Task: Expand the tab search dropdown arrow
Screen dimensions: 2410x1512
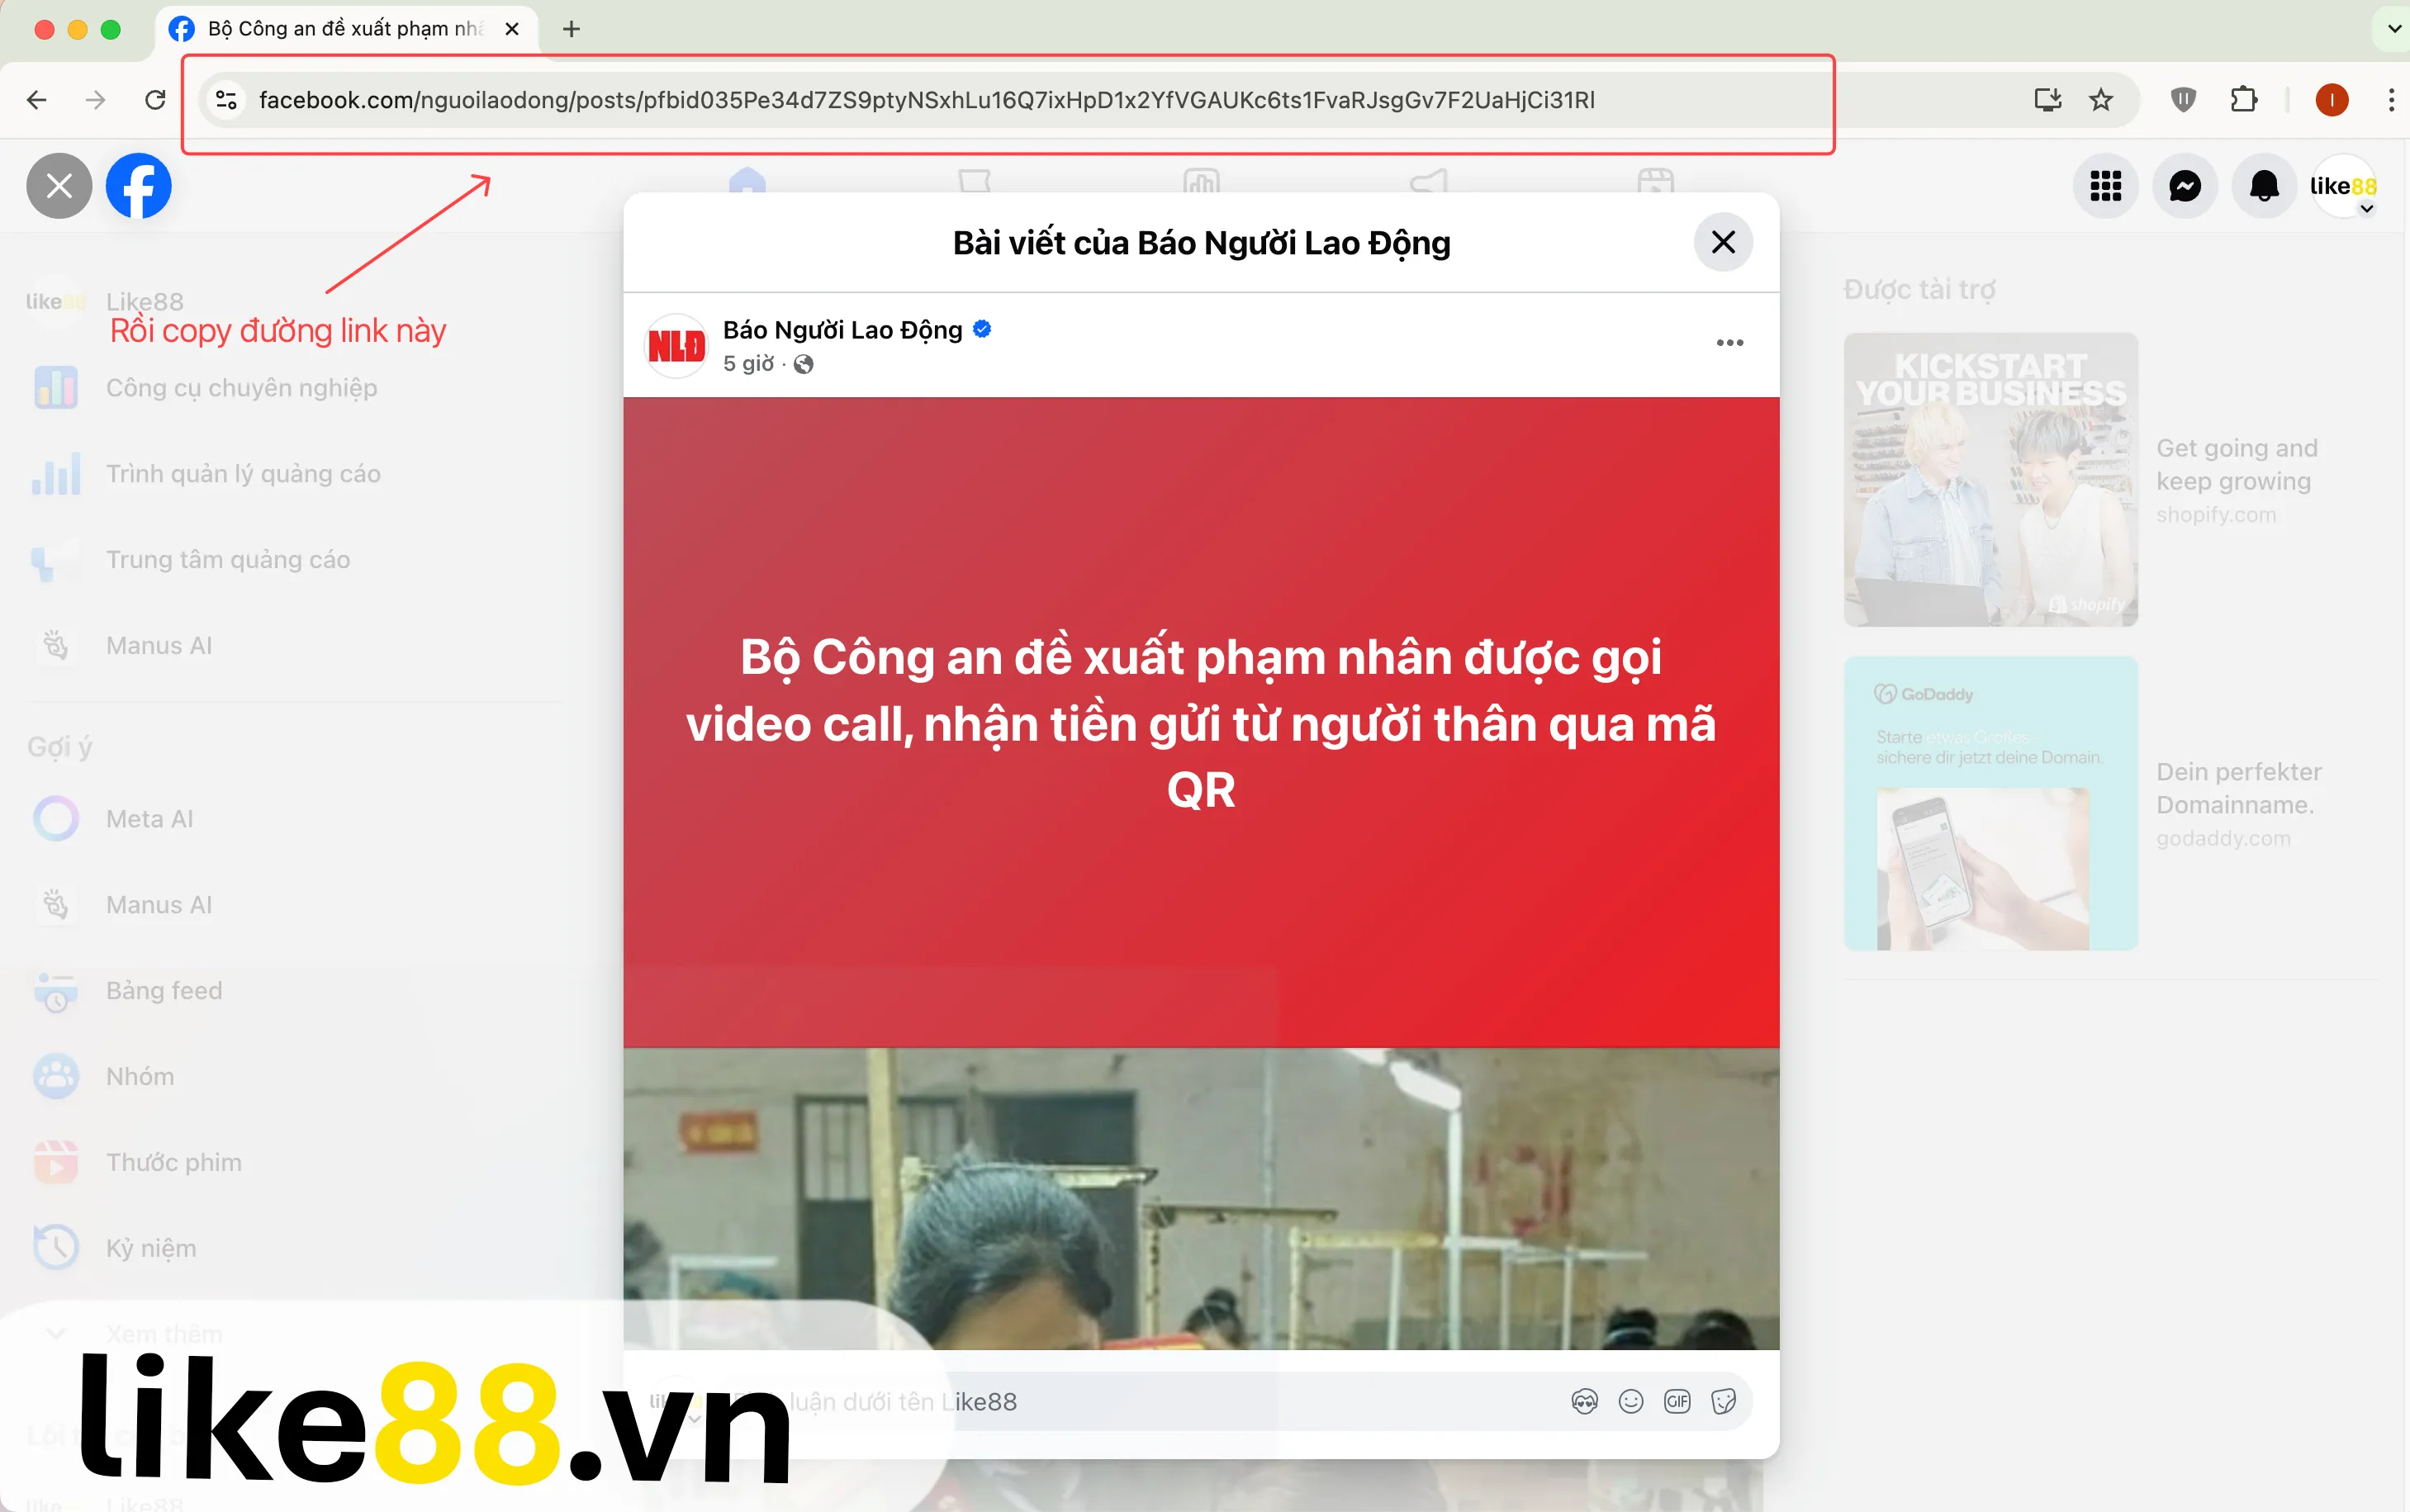Action: click(2393, 29)
